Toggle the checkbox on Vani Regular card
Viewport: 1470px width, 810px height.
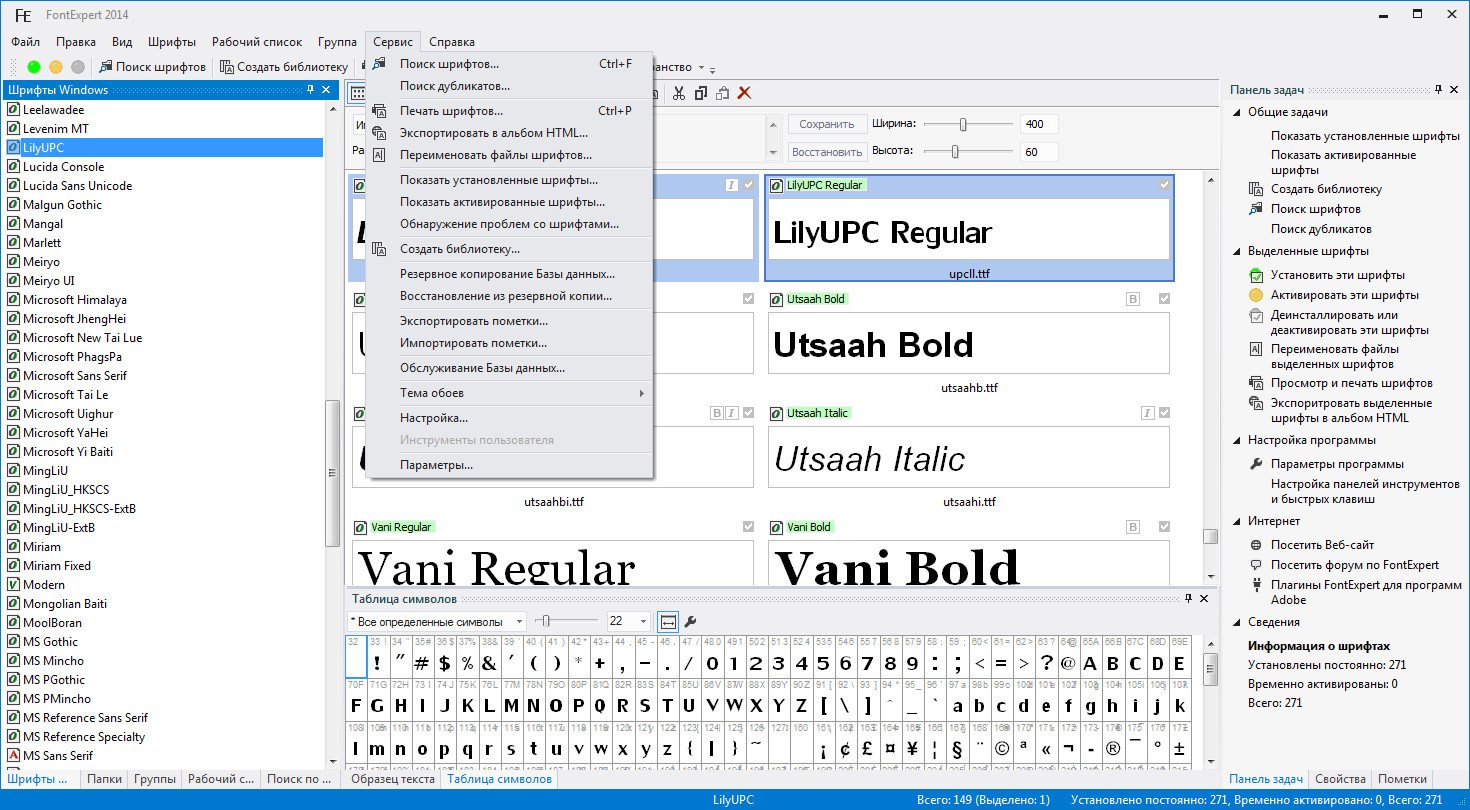click(748, 527)
